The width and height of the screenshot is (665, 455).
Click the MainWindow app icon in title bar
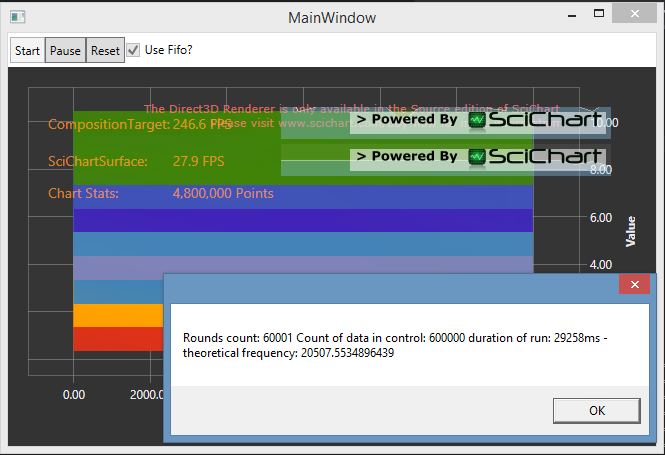click(x=18, y=17)
